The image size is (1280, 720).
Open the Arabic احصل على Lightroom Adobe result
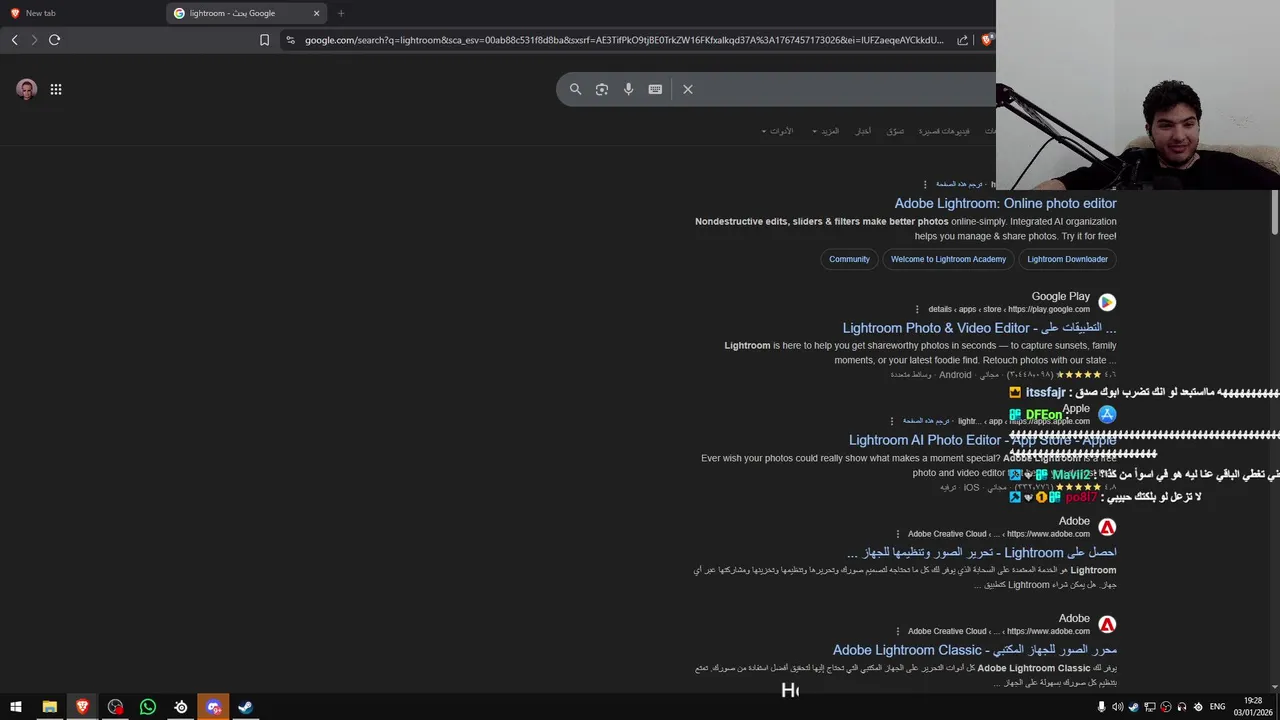coord(981,552)
